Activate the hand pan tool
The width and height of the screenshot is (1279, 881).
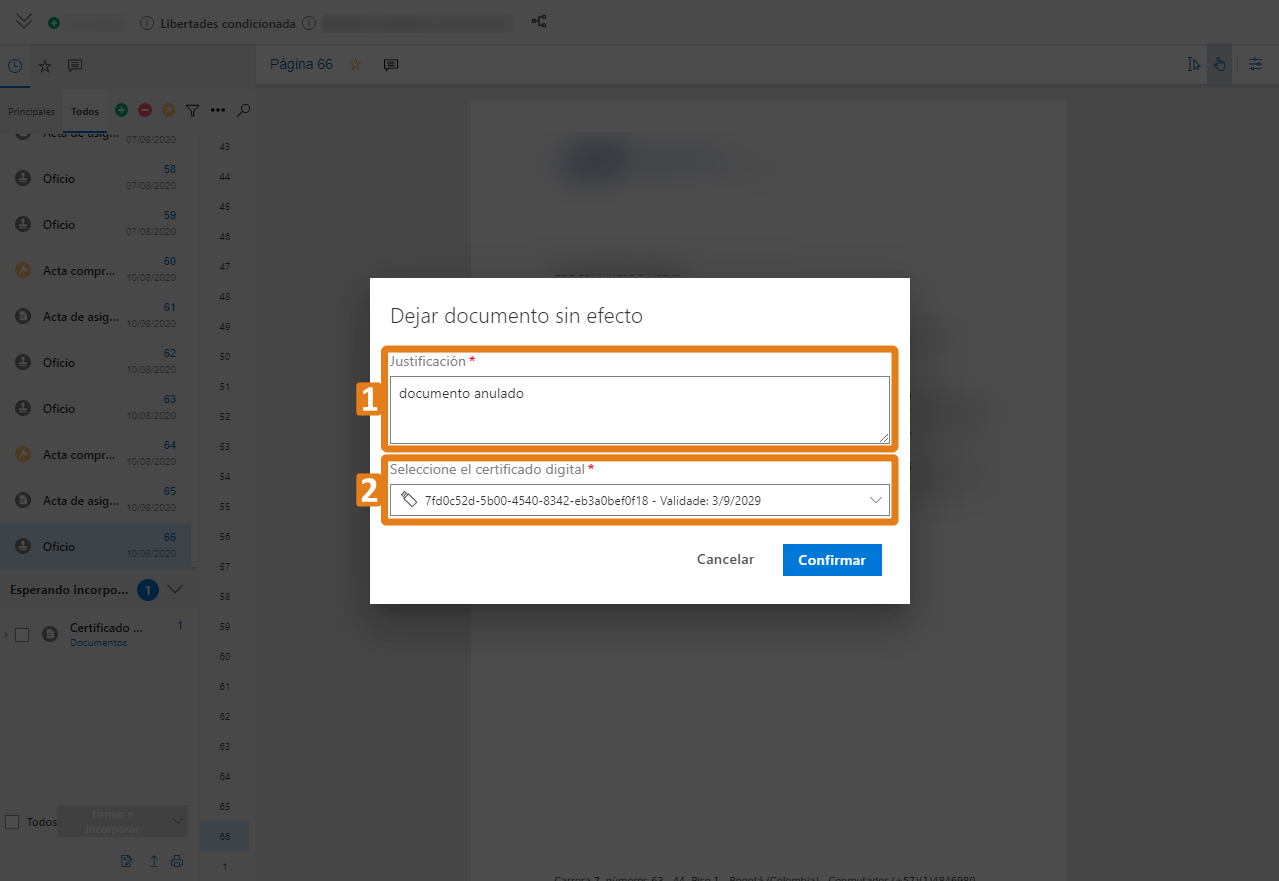click(1219, 65)
